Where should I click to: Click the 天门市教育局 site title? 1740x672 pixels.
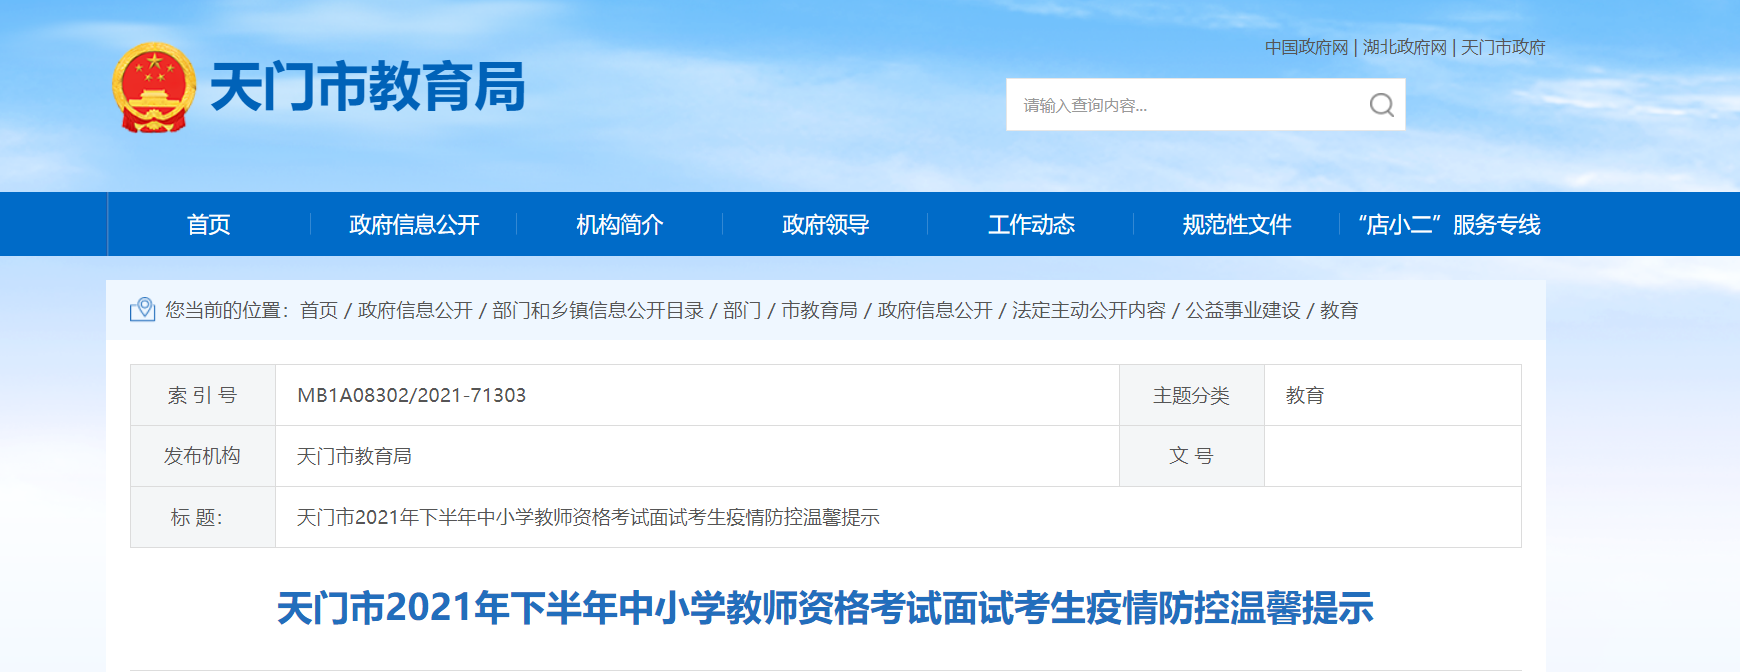(368, 87)
